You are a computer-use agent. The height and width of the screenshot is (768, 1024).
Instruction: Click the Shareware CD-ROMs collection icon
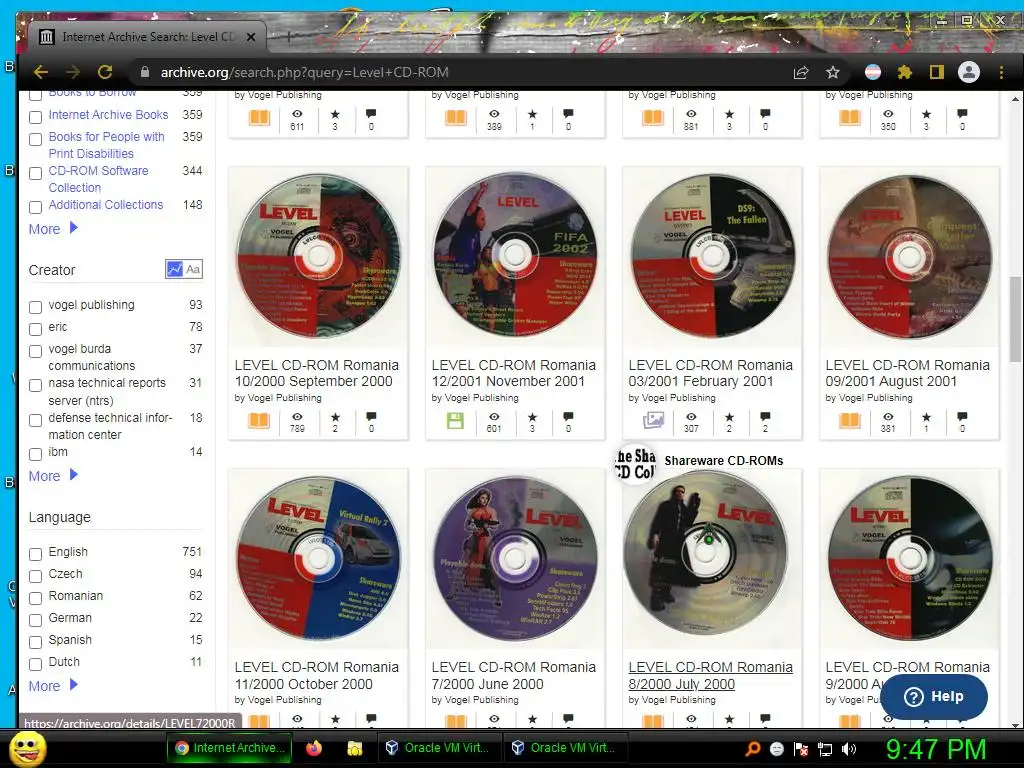pyautogui.click(x=635, y=464)
